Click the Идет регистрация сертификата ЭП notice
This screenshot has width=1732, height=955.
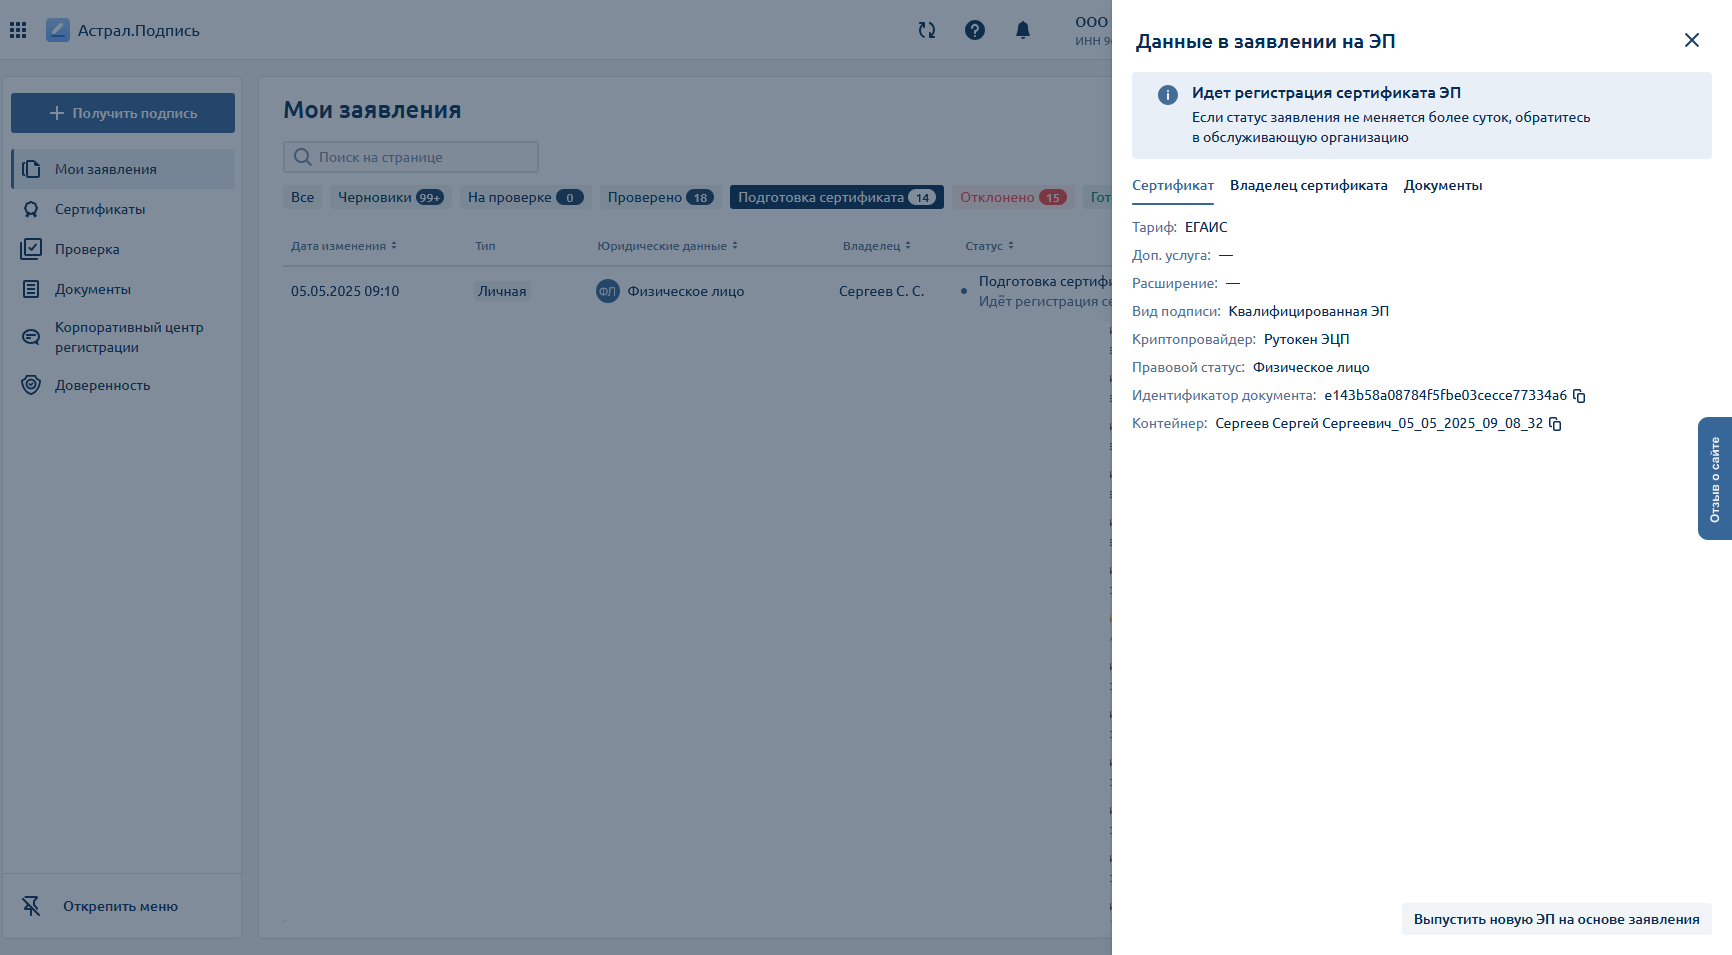pyautogui.click(x=1421, y=115)
